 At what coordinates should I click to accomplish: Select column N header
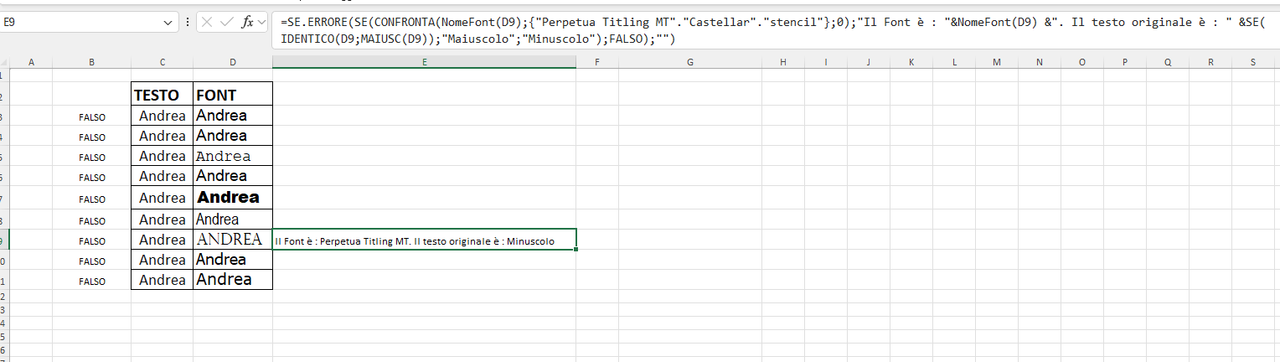(1040, 62)
